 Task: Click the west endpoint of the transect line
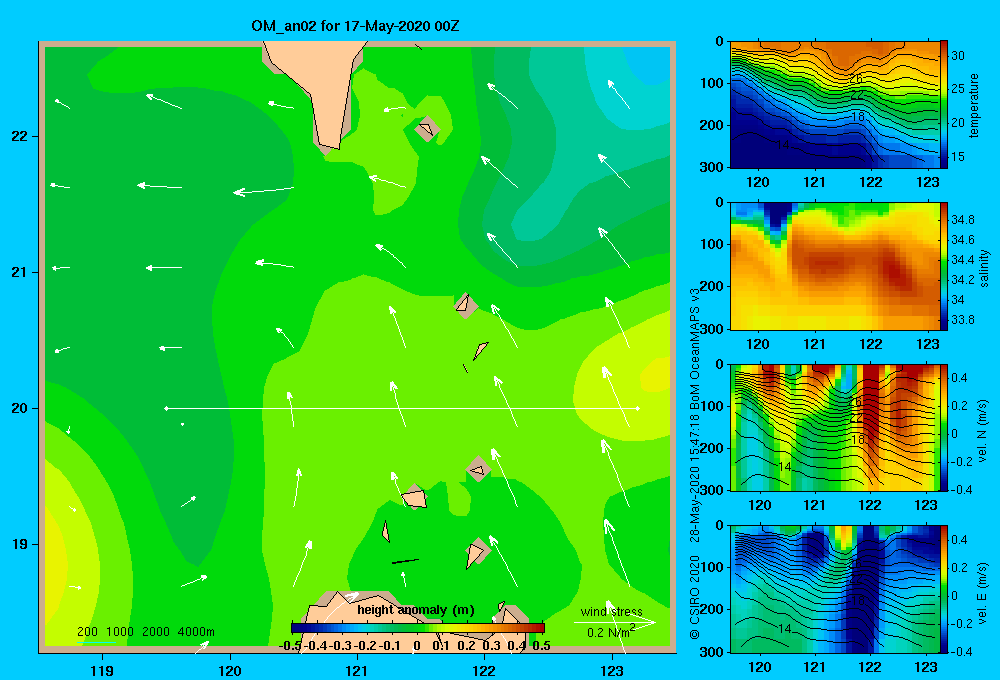coord(166,408)
